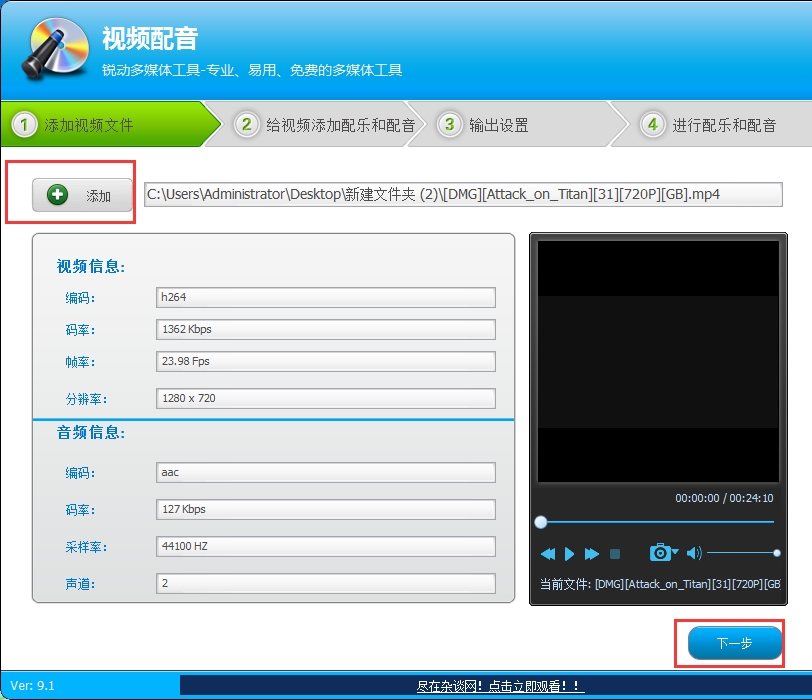Play the video preview
This screenshot has width=812, height=700.
pyautogui.click(x=569, y=554)
